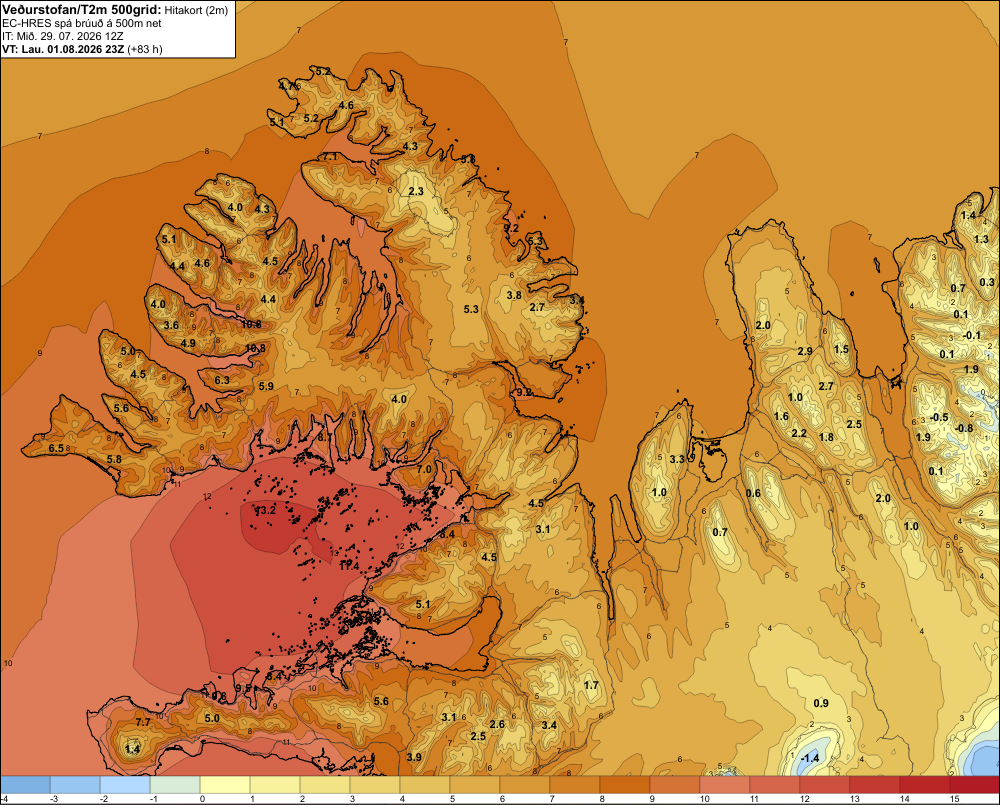
Task: Select the 3.9 value at the bottom edge
Action: pyautogui.click(x=414, y=757)
